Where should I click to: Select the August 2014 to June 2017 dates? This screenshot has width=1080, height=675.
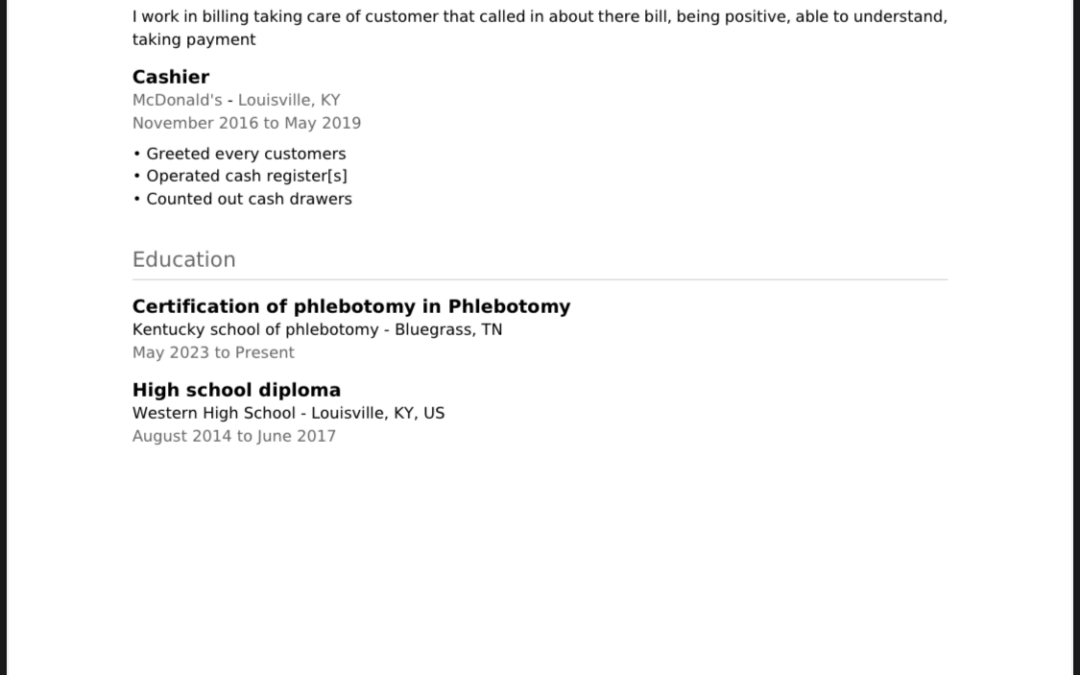click(234, 436)
